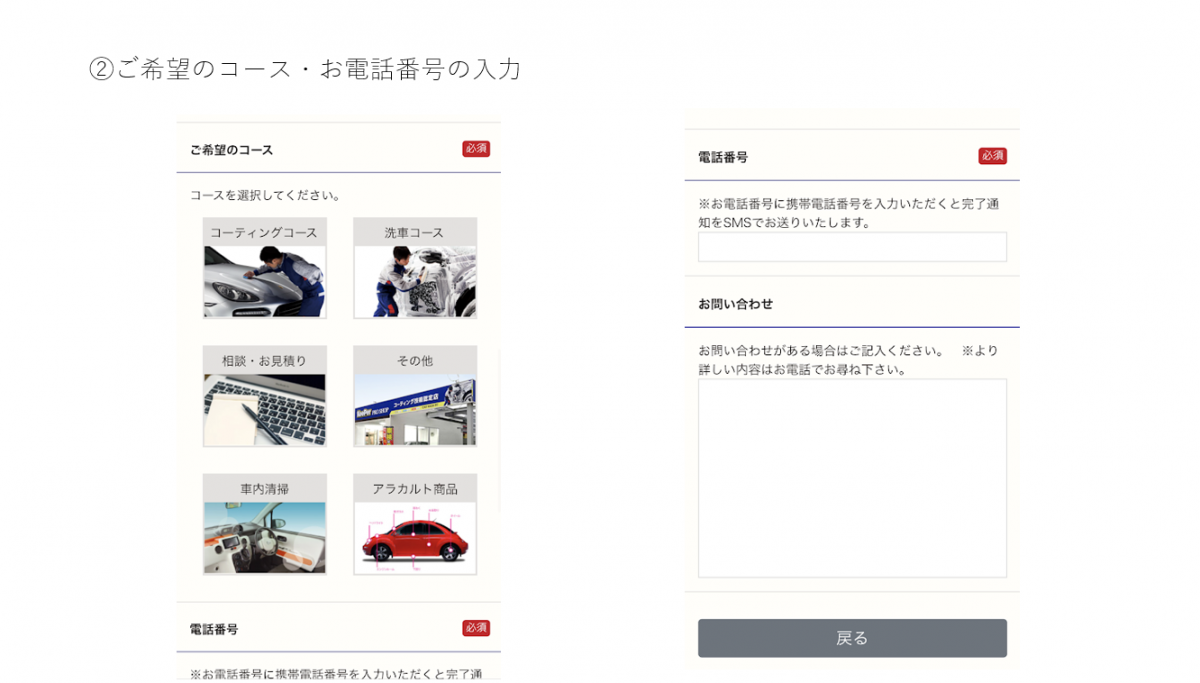
Task: Click inside the お問い合わせ text area
Action: pos(852,478)
